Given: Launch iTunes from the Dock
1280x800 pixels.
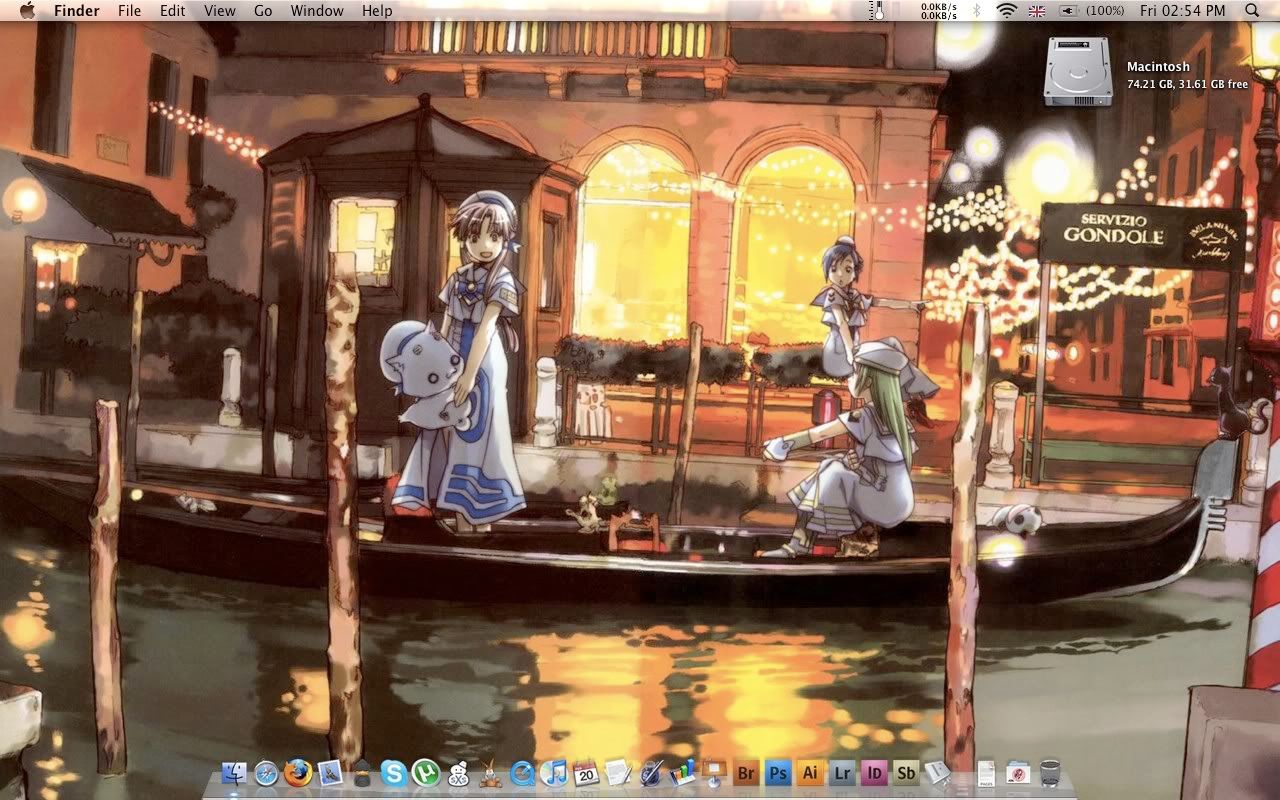Looking at the screenshot, I should click(554, 773).
